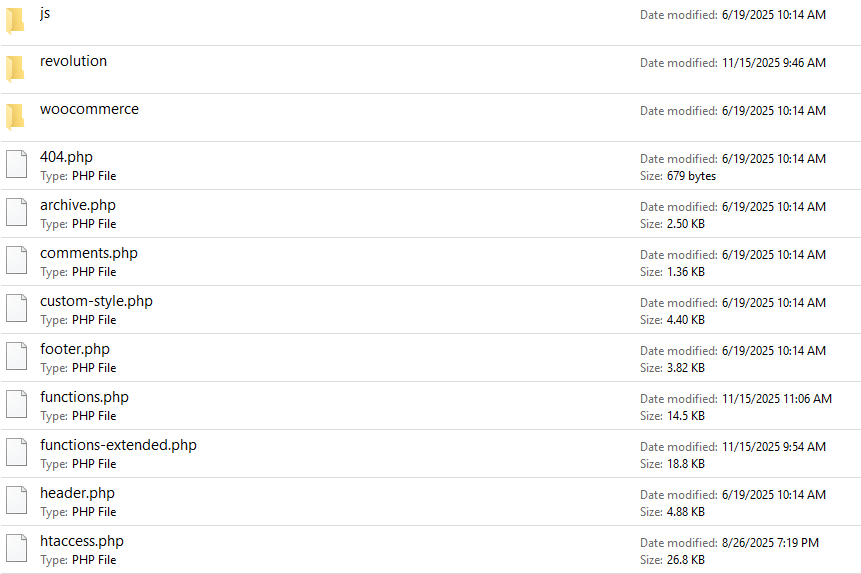Select the revolution folder icon

[15, 69]
